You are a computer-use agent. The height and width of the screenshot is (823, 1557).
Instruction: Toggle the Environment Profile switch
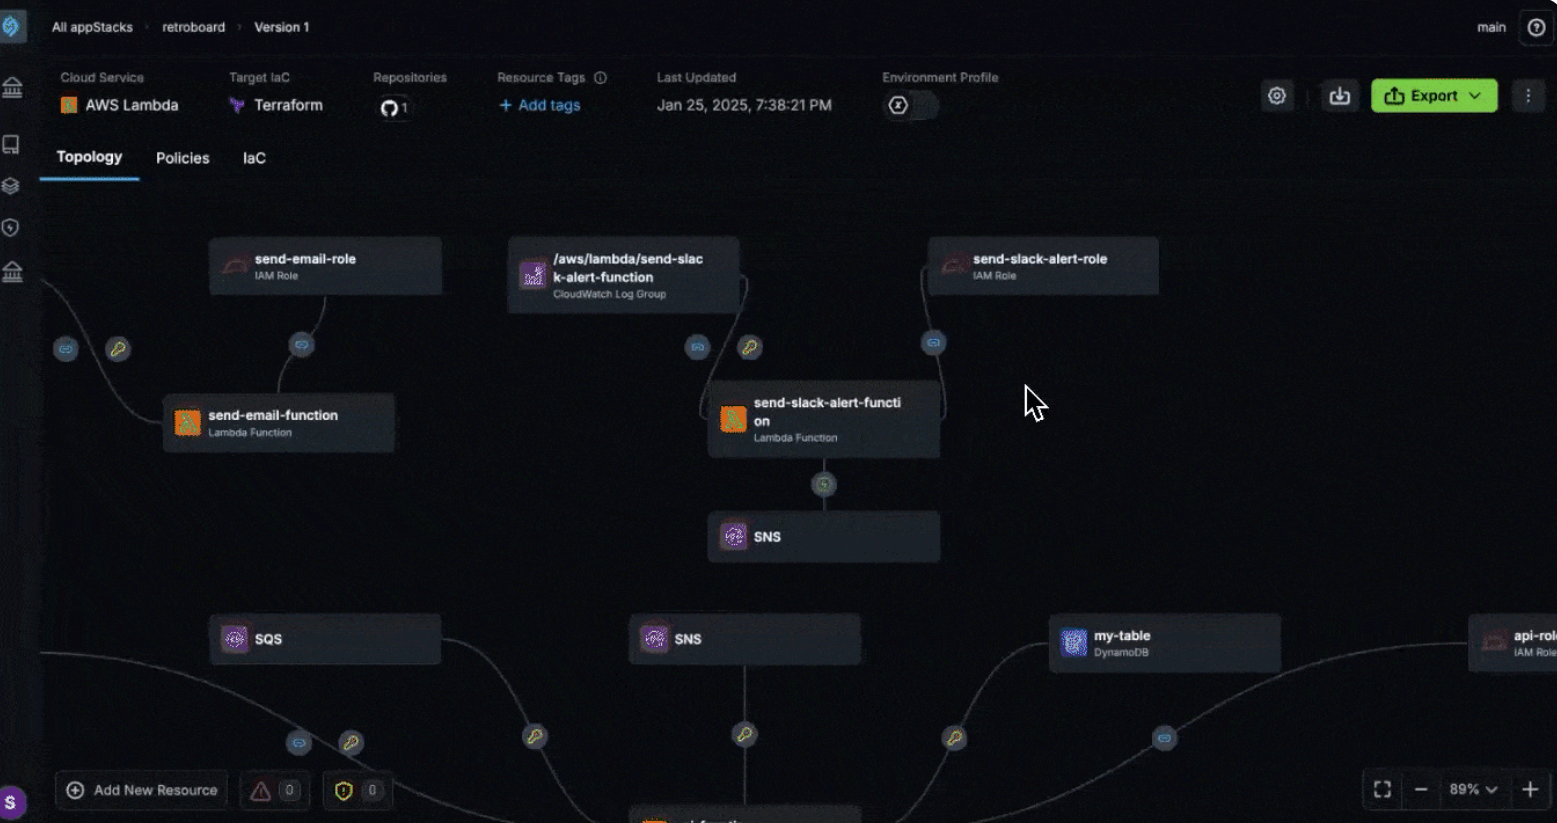(x=911, y=105)
